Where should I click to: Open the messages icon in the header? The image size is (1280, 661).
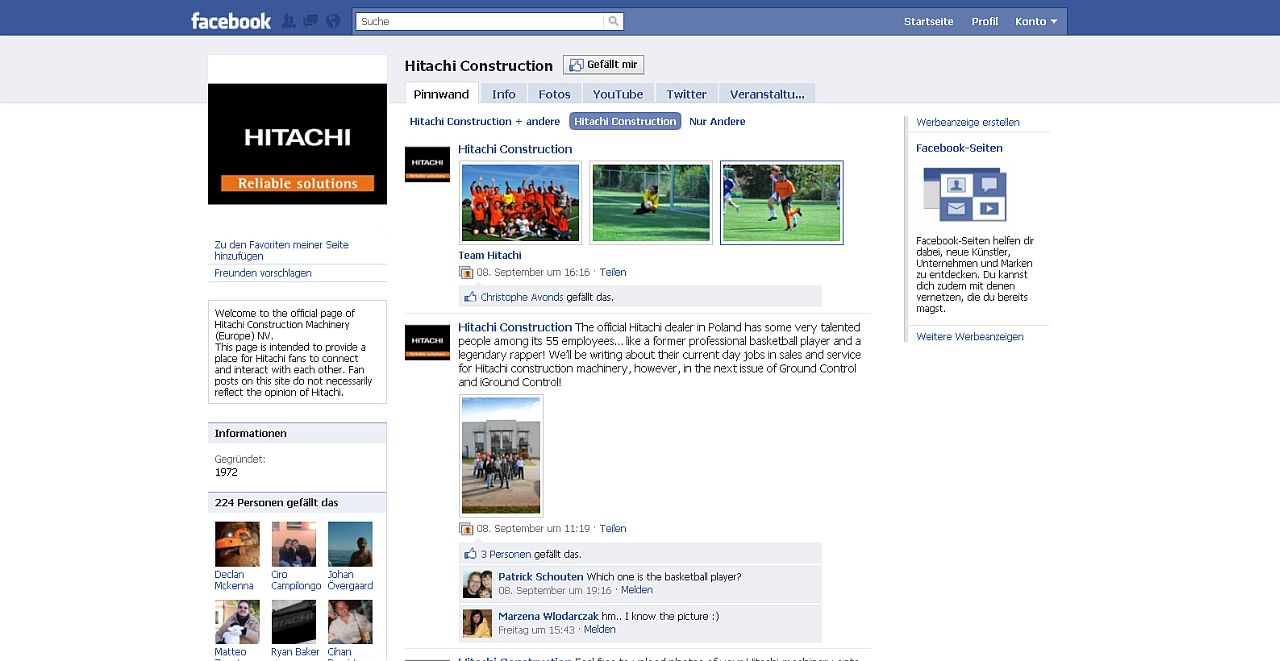tap(311, 21)
